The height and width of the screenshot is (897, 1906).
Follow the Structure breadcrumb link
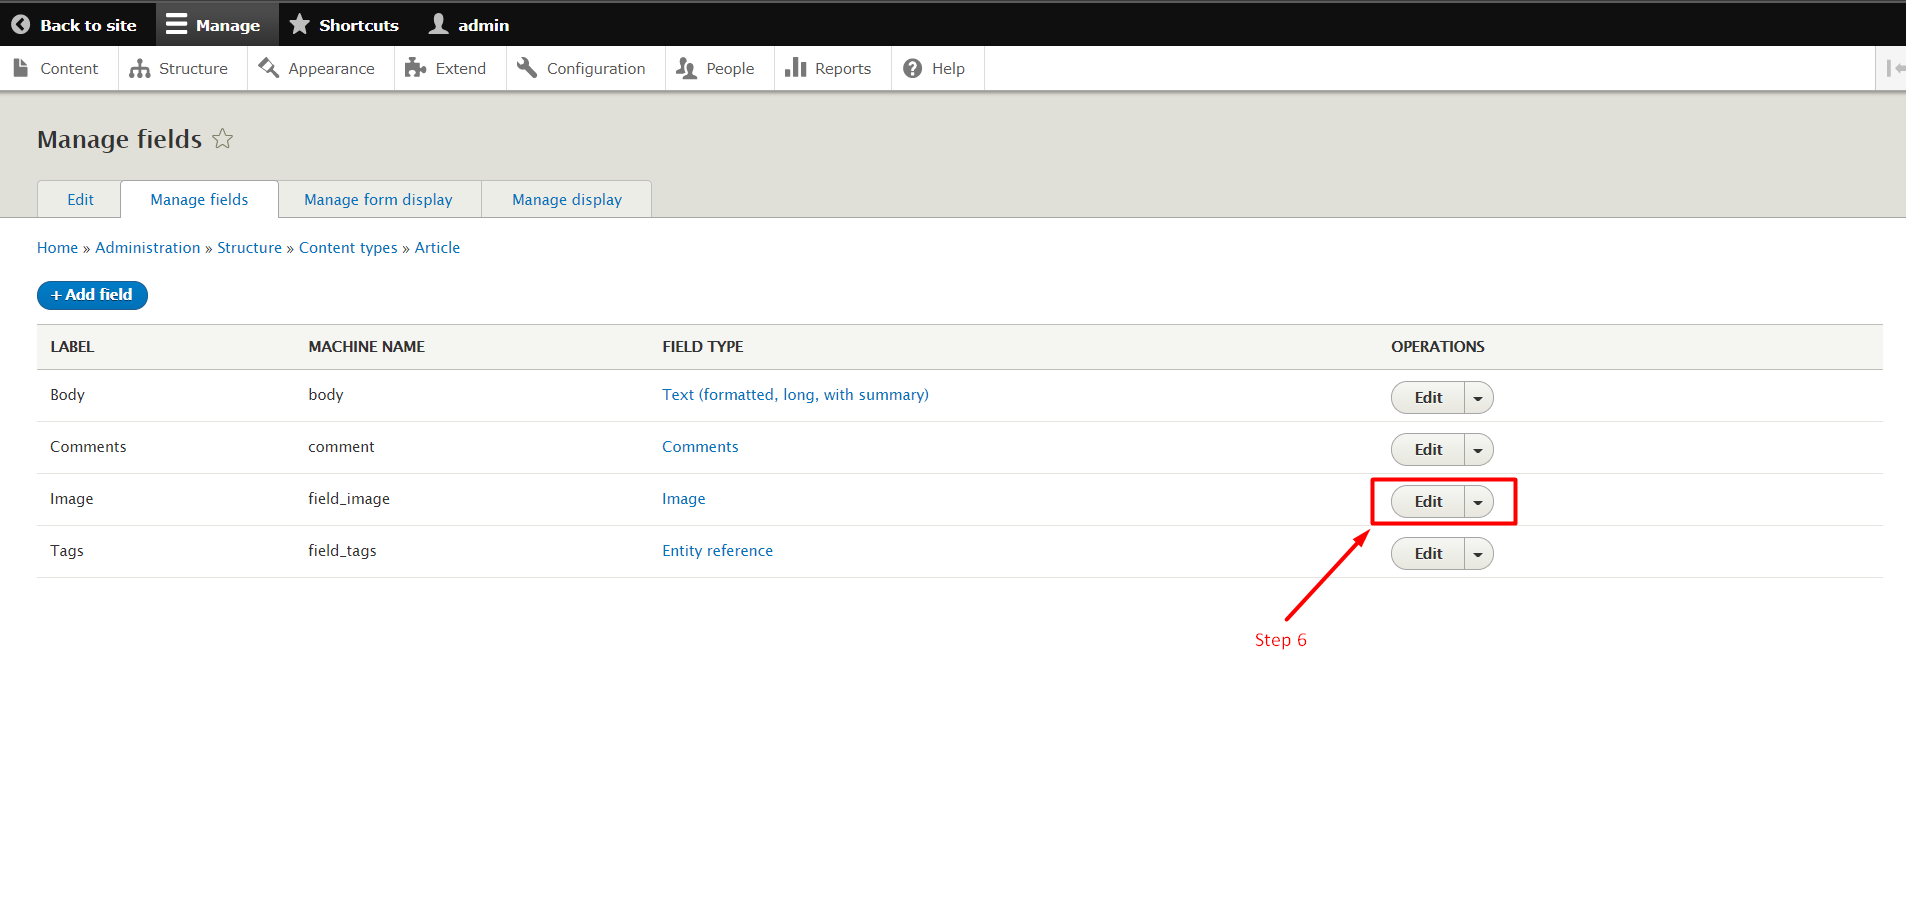249,248
